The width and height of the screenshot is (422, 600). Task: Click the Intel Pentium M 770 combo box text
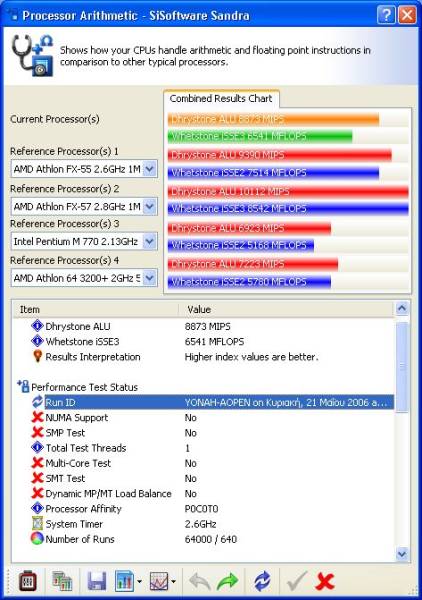(76, 241)
